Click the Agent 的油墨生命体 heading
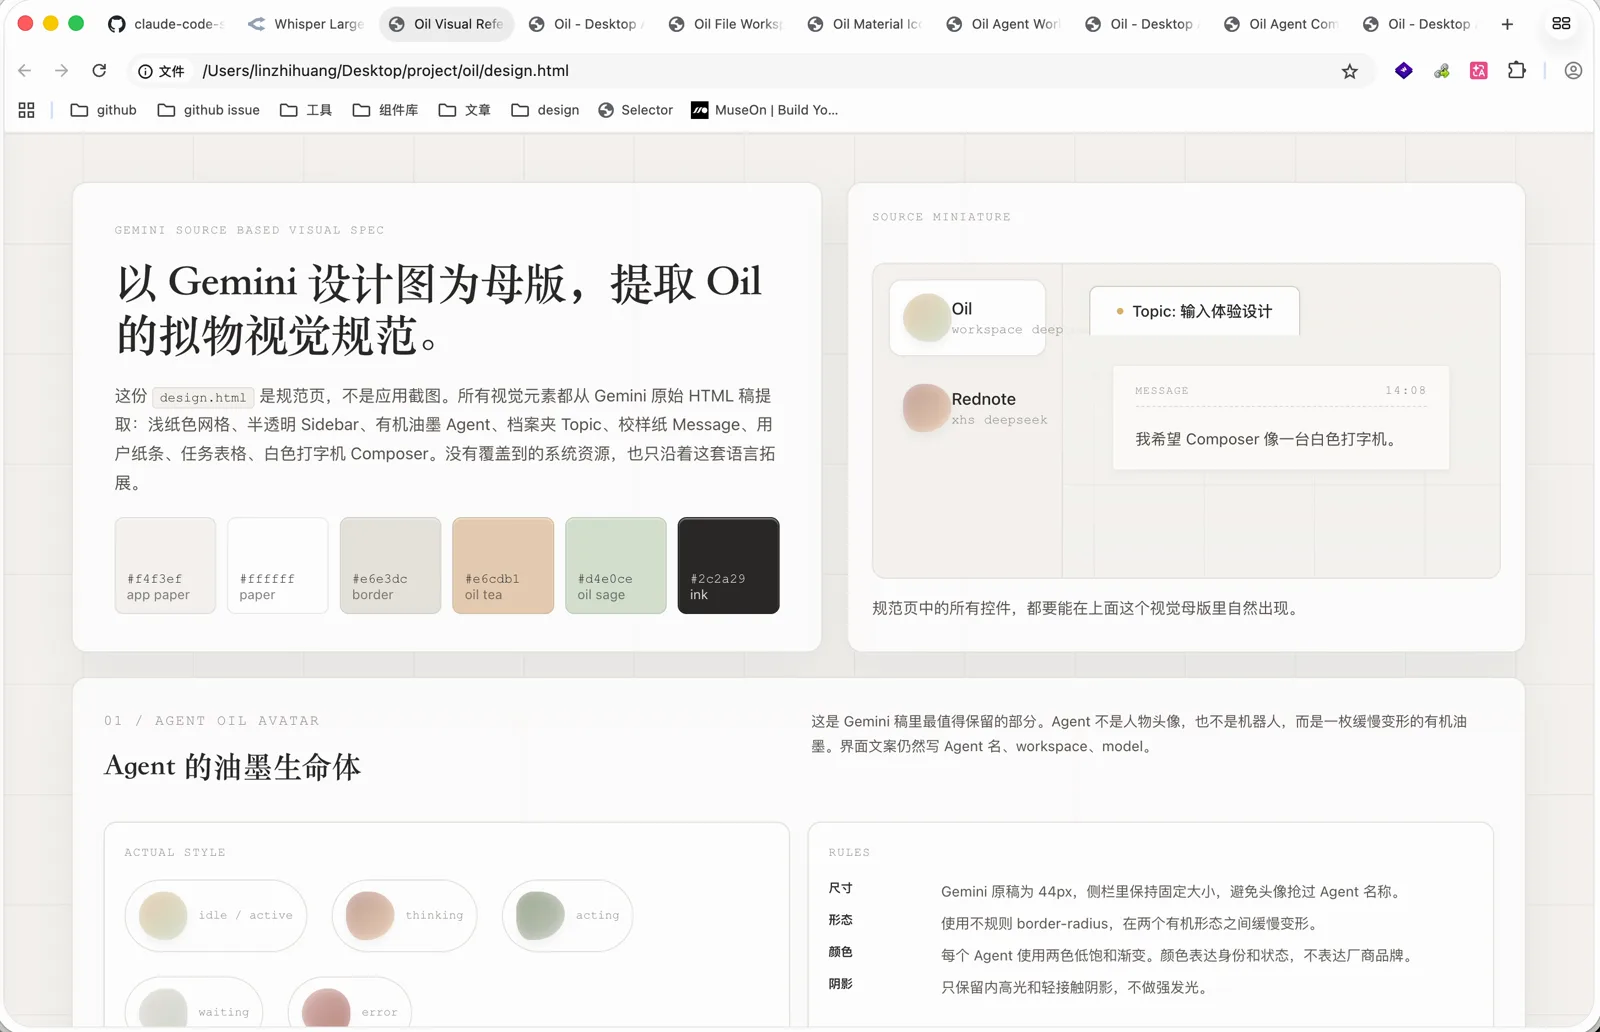Screen dimensions: 1600x1032 [232, 767]
